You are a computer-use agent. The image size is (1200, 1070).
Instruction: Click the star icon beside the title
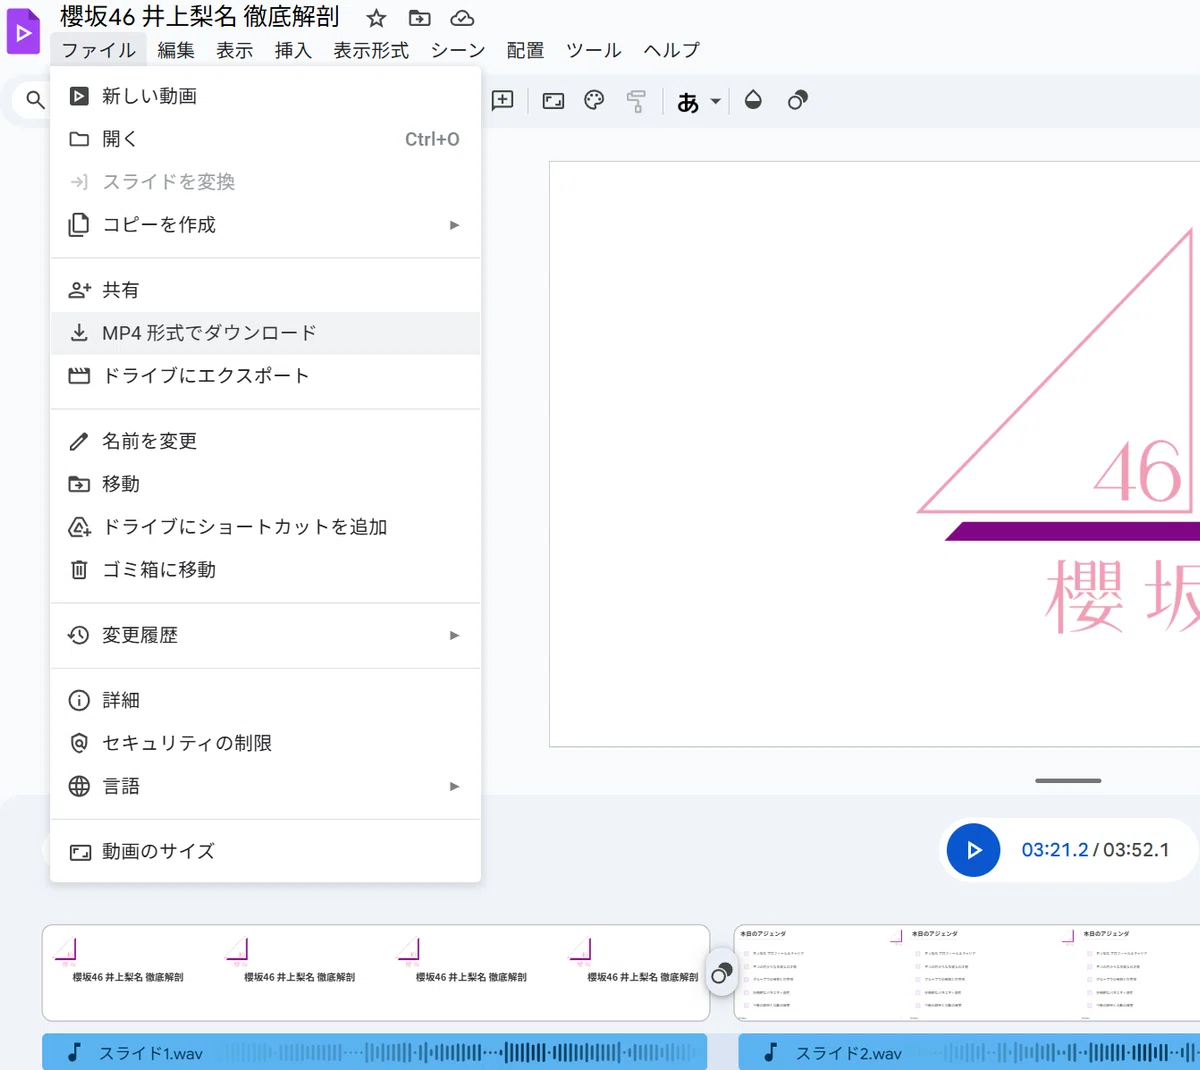(376, 18)
